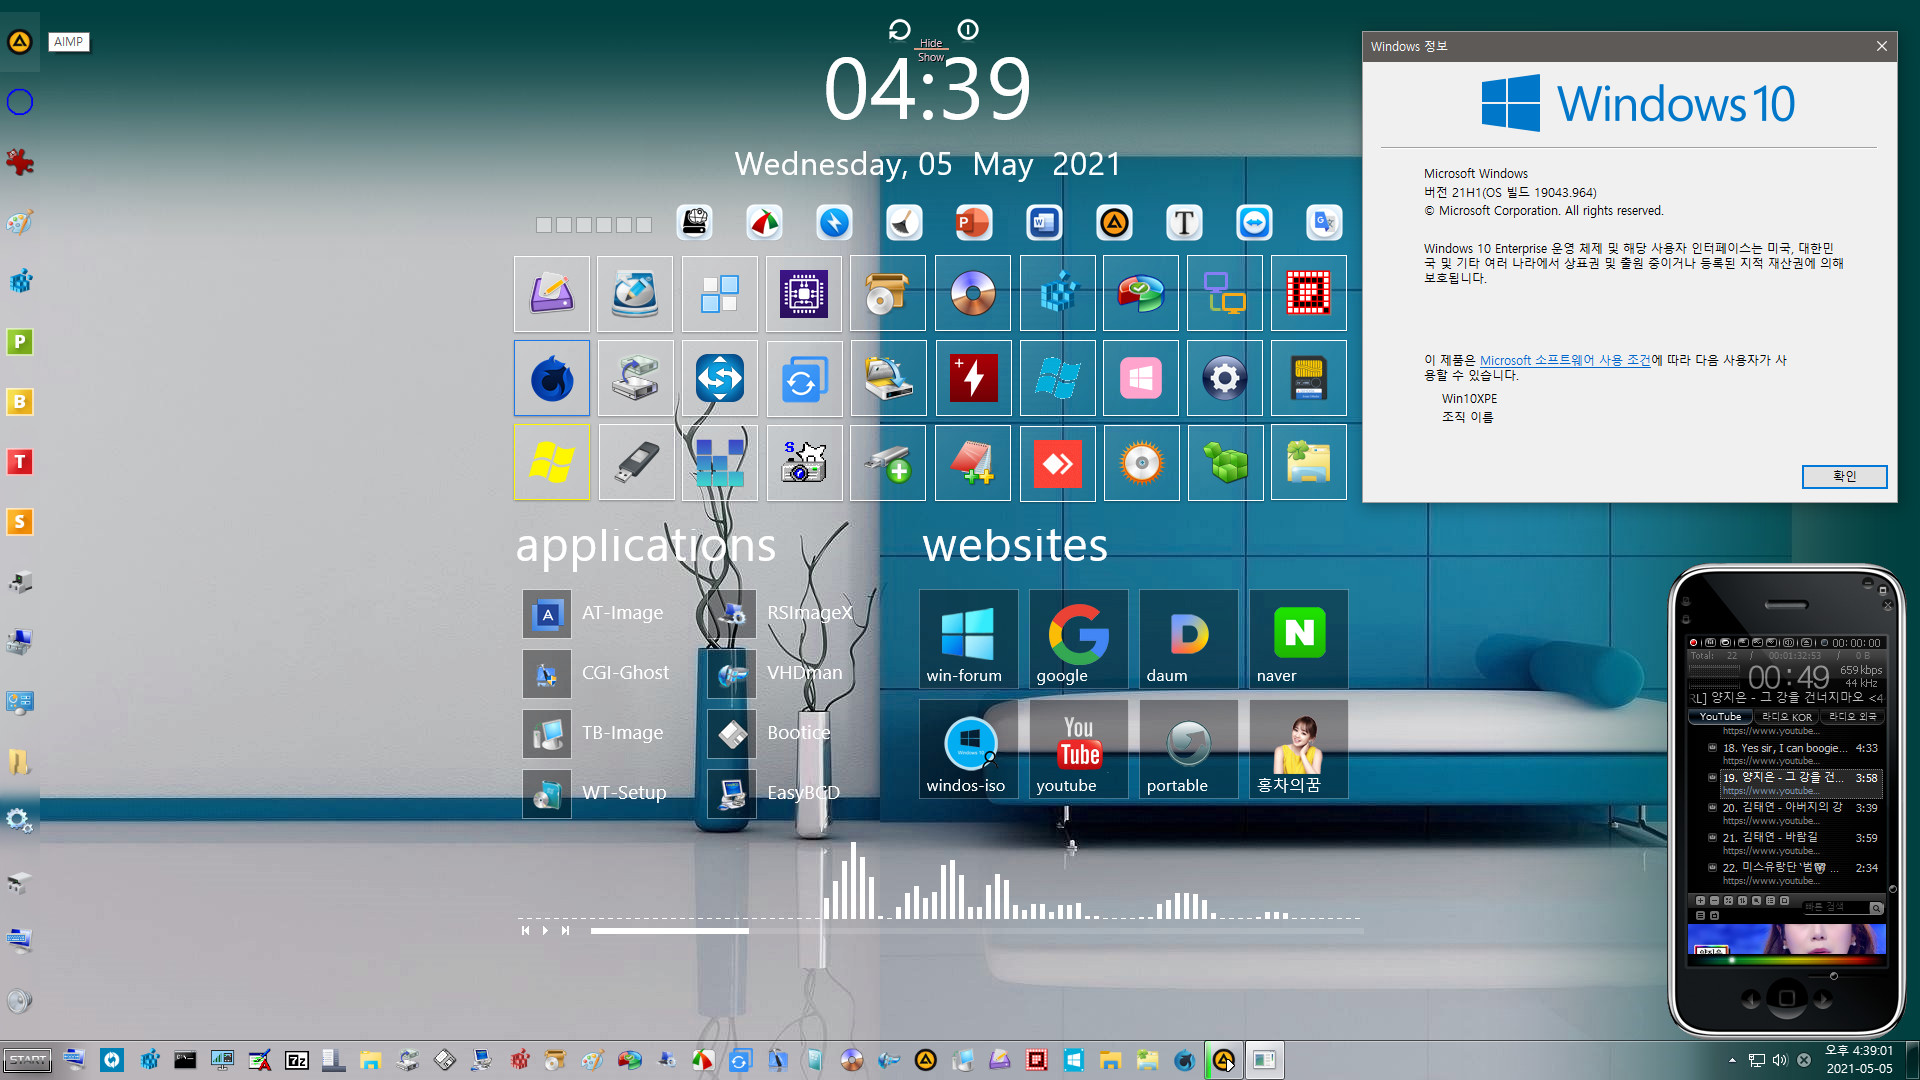Launch the black USB stick tile
This screenshot has height=1080, width=1920.
pos(636,463)
